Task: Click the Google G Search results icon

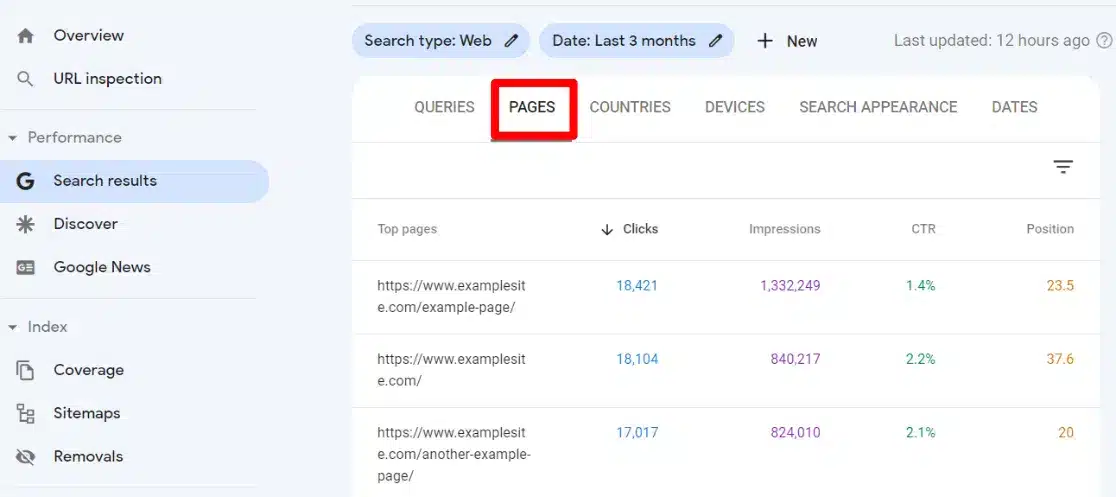Action: (26, 182)
